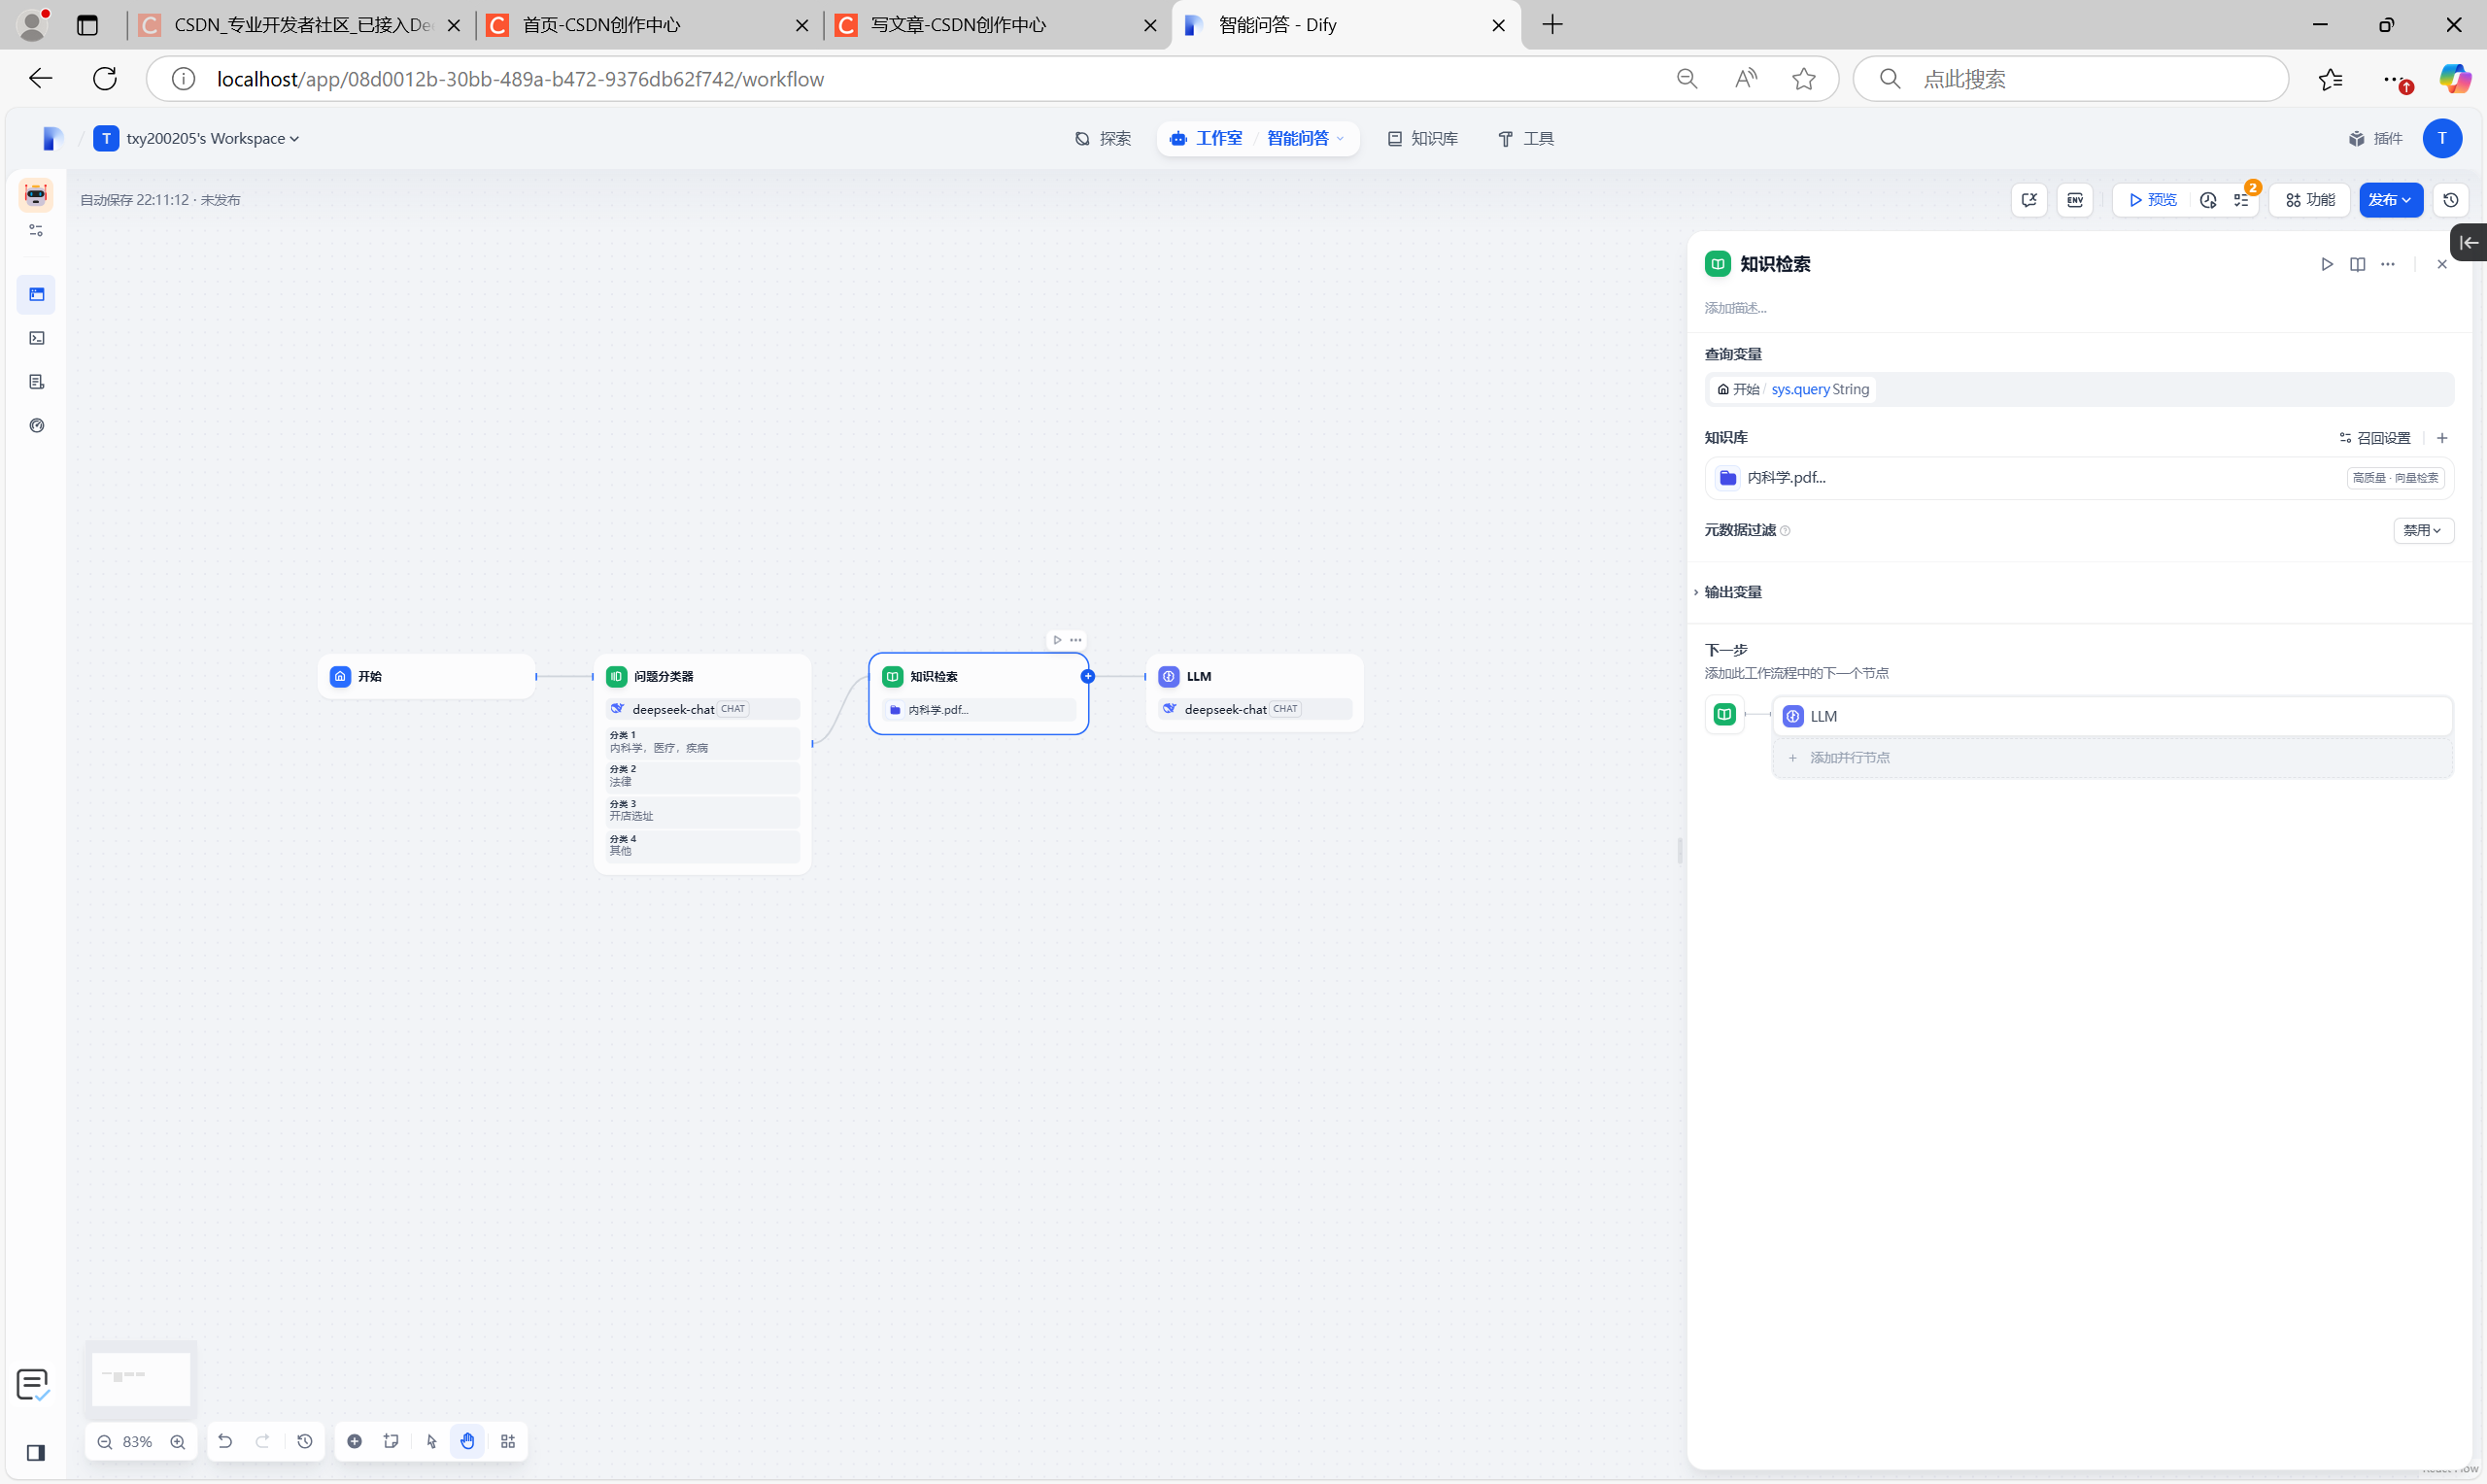Toggle the bottom-left sidebar panel icon

(x=36, y=1452)
